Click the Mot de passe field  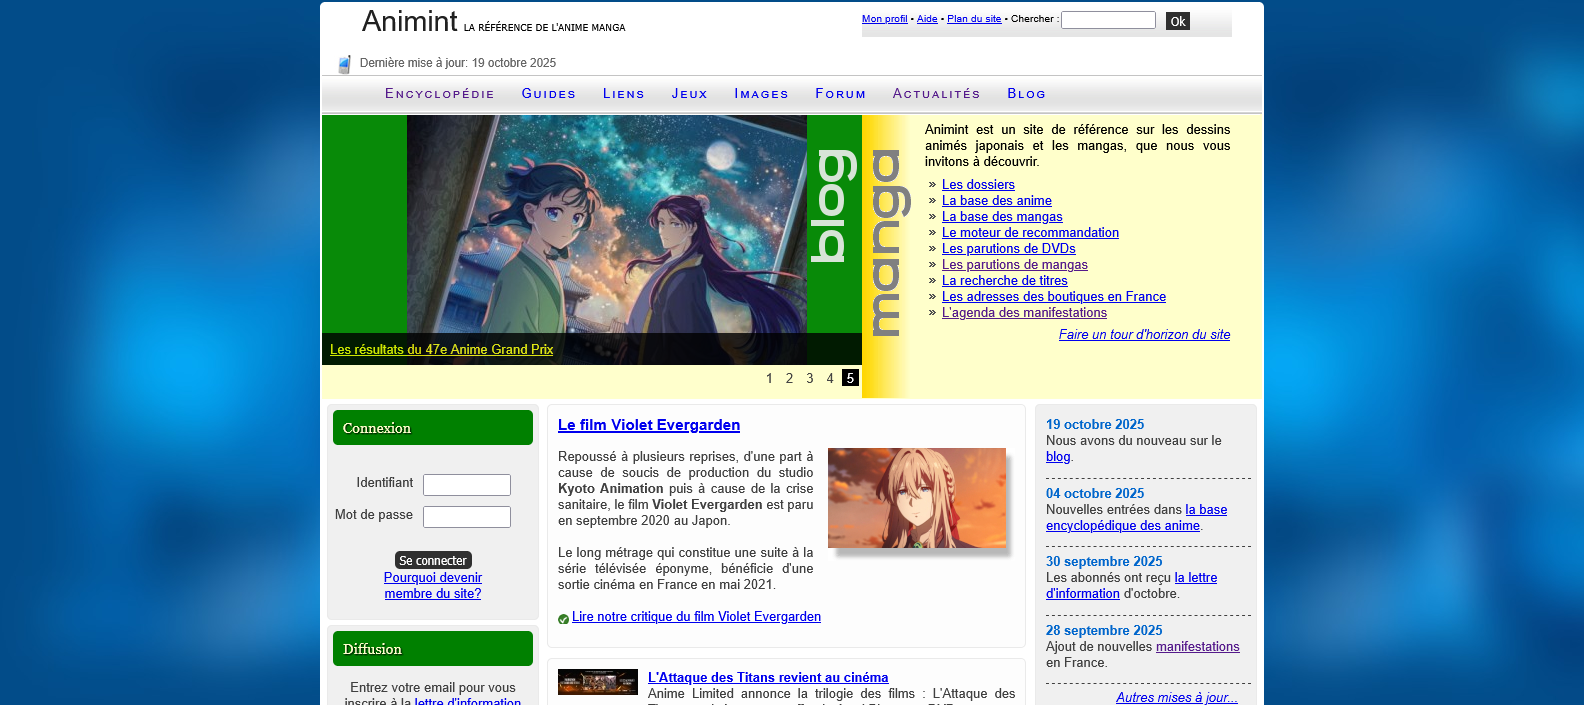466,517
